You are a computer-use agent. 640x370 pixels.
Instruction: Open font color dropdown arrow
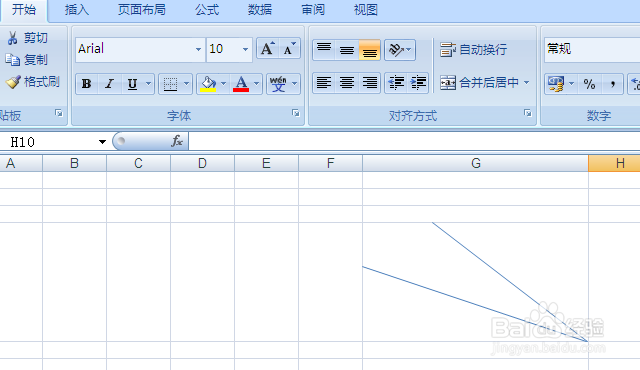coord(256,84)
